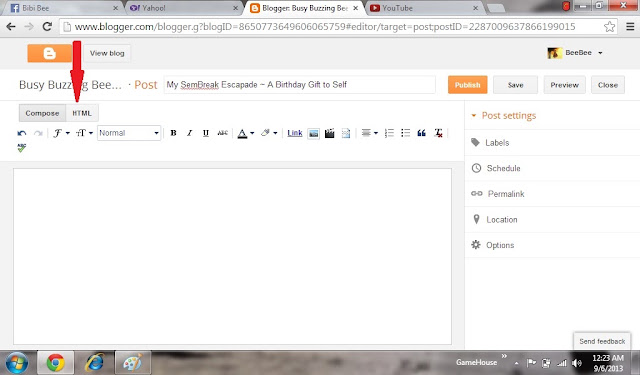Screen dimensions: 640x375
Task: Open the font size picker
Action: click(84, 133)
